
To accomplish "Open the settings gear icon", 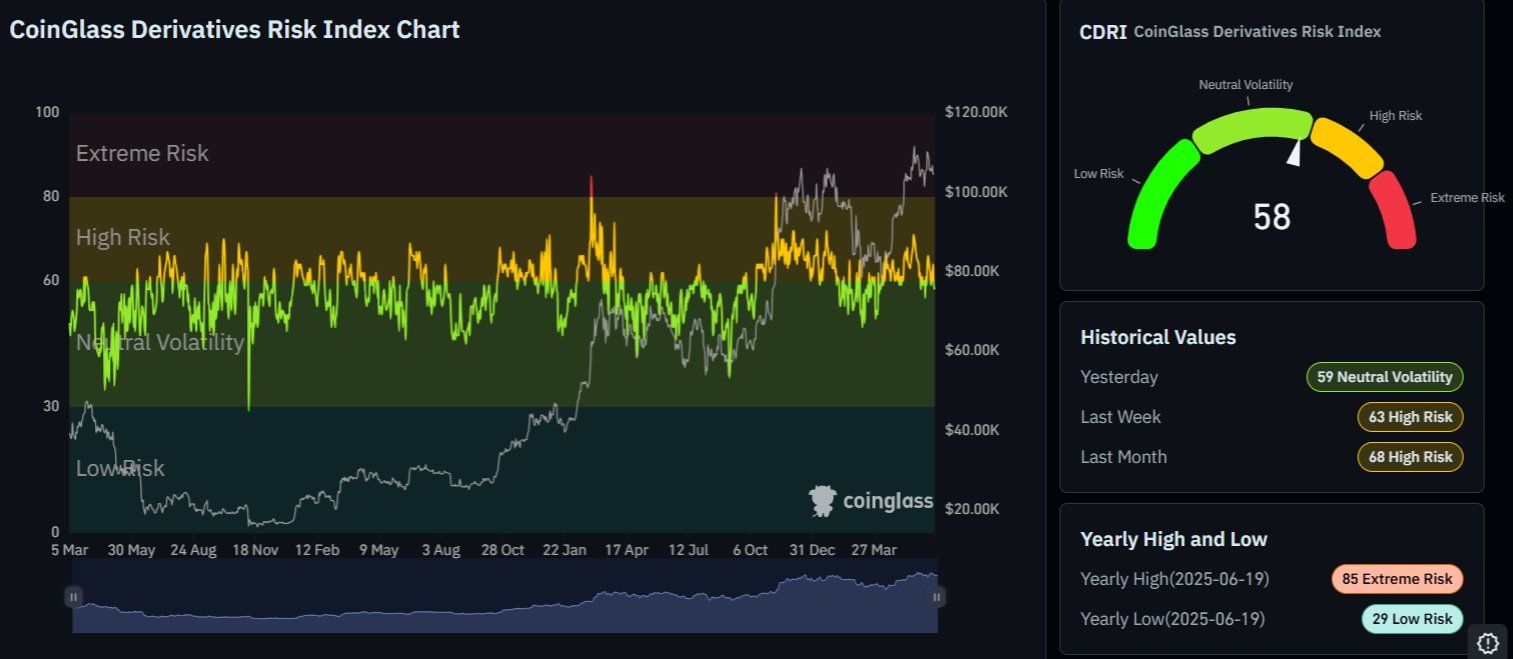I will pyautogui.click(x=1487, y=642).
